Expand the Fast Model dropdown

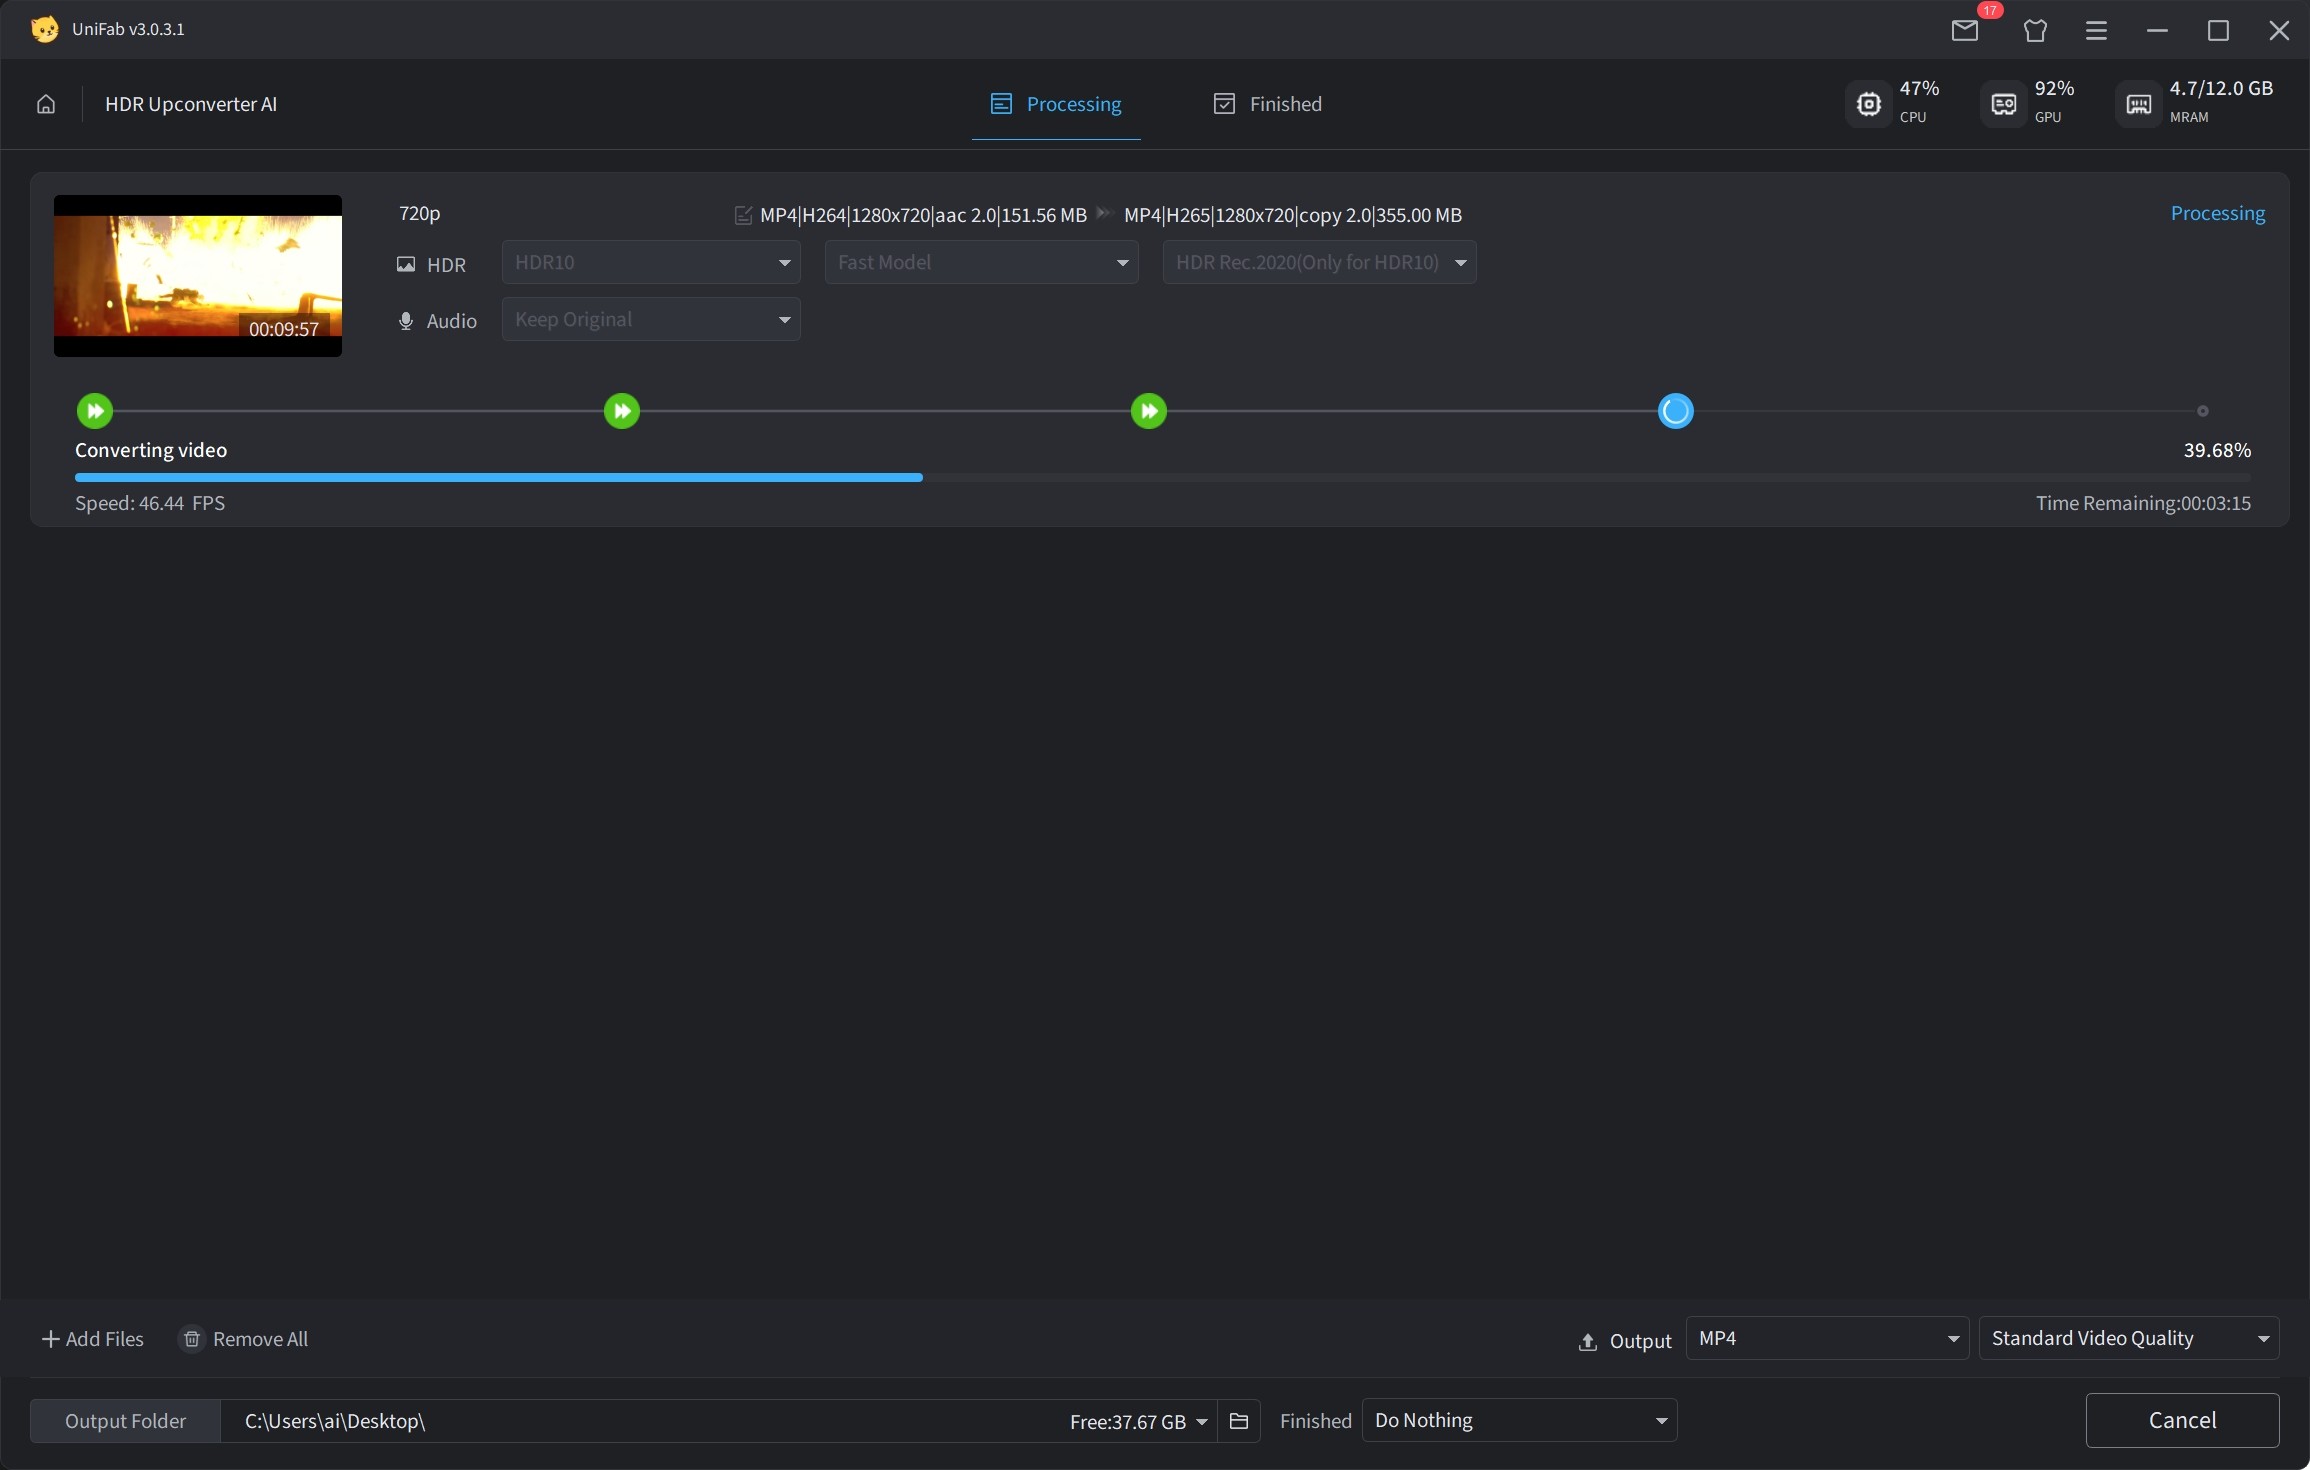[981, 263]
